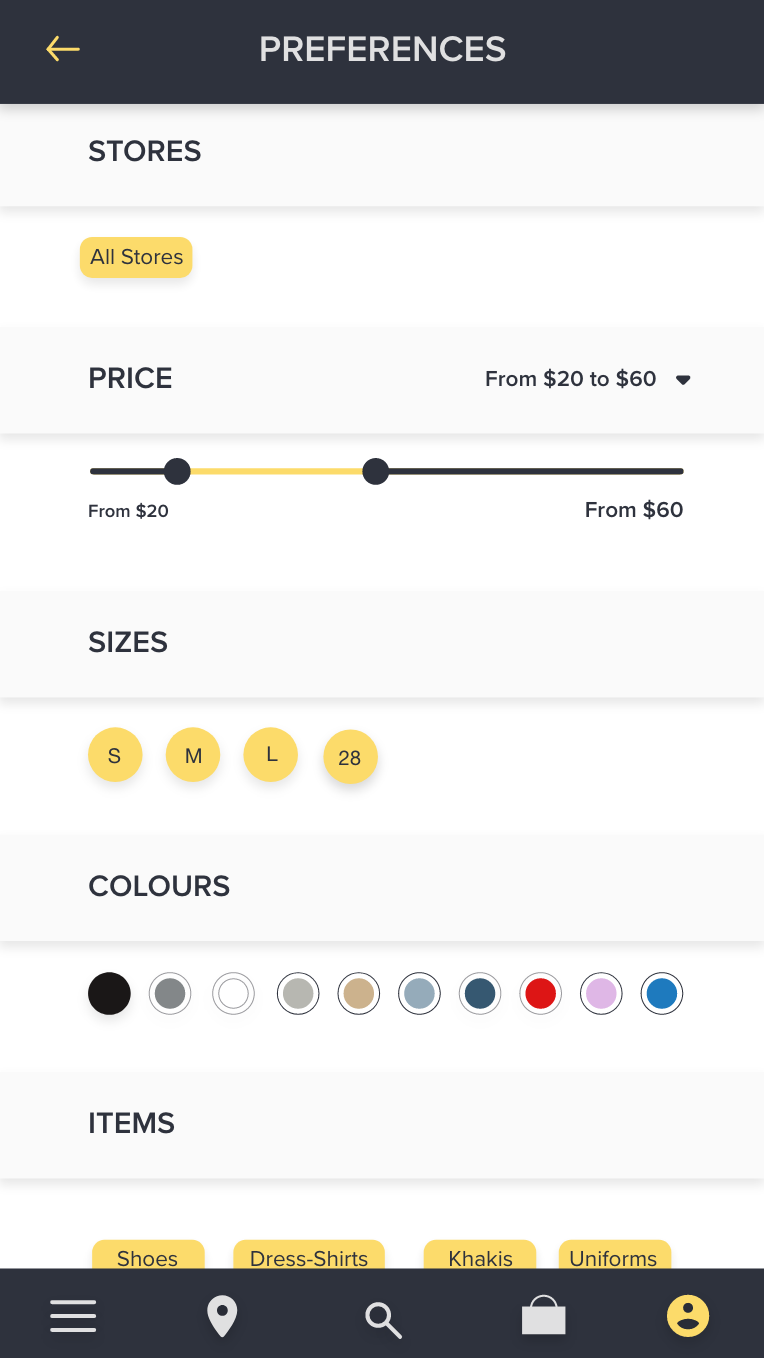Toggle size L chip
Viewport: 764px width, 1358px height.
(x=271, y=754)
